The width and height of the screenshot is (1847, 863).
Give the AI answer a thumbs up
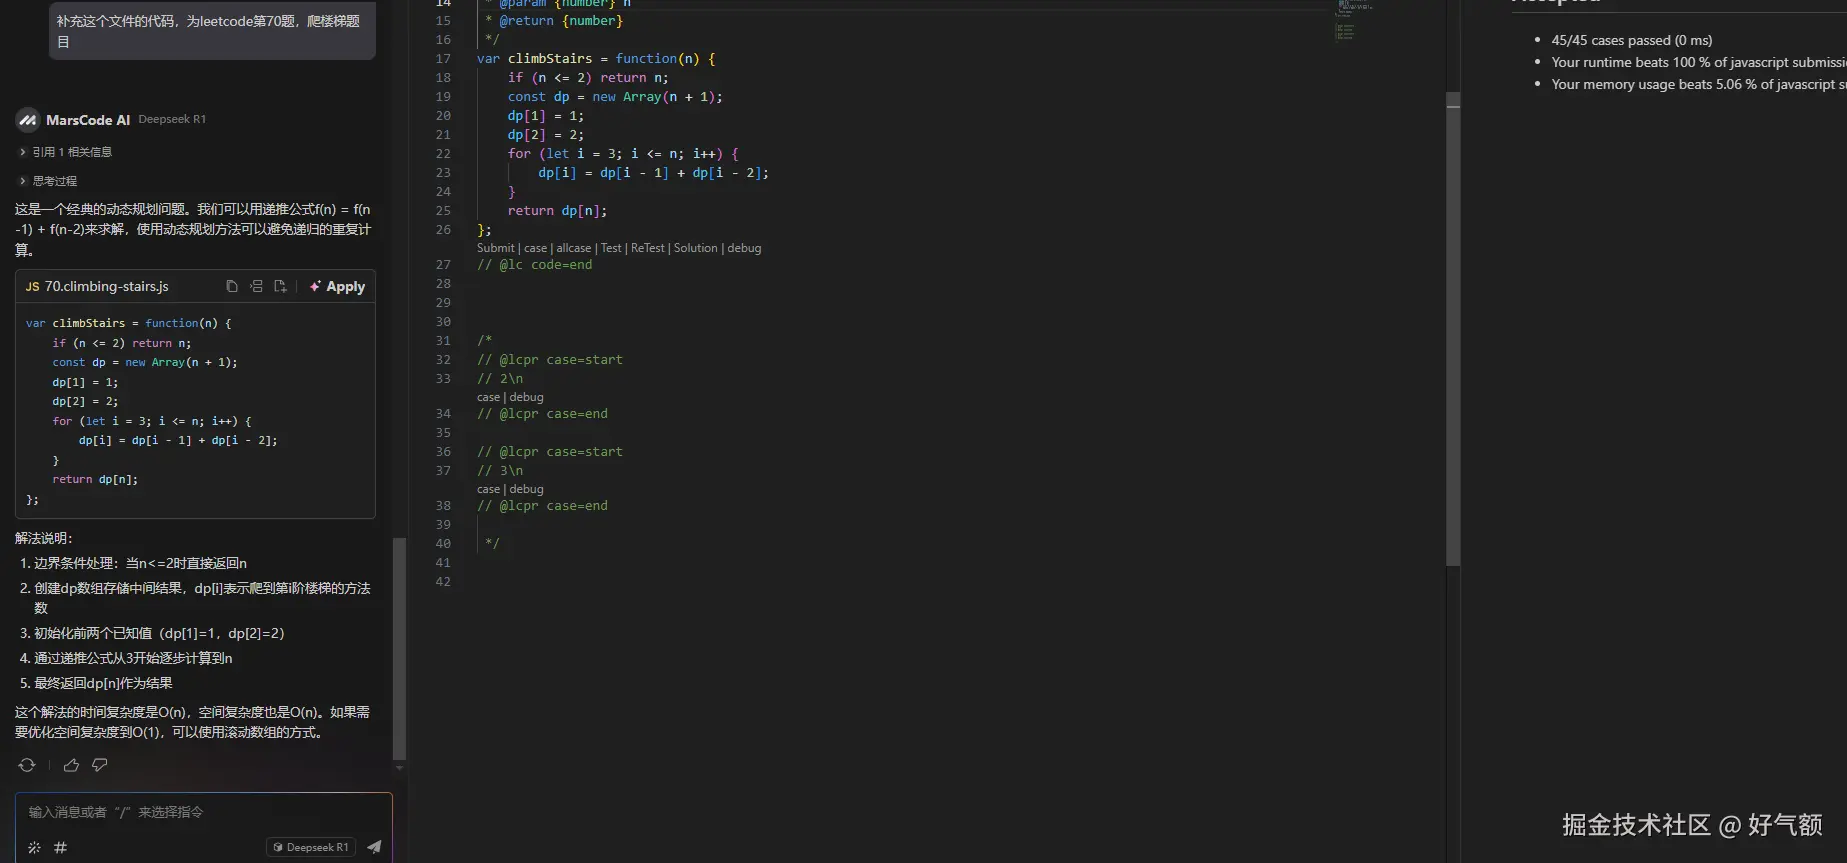[71, 765]
